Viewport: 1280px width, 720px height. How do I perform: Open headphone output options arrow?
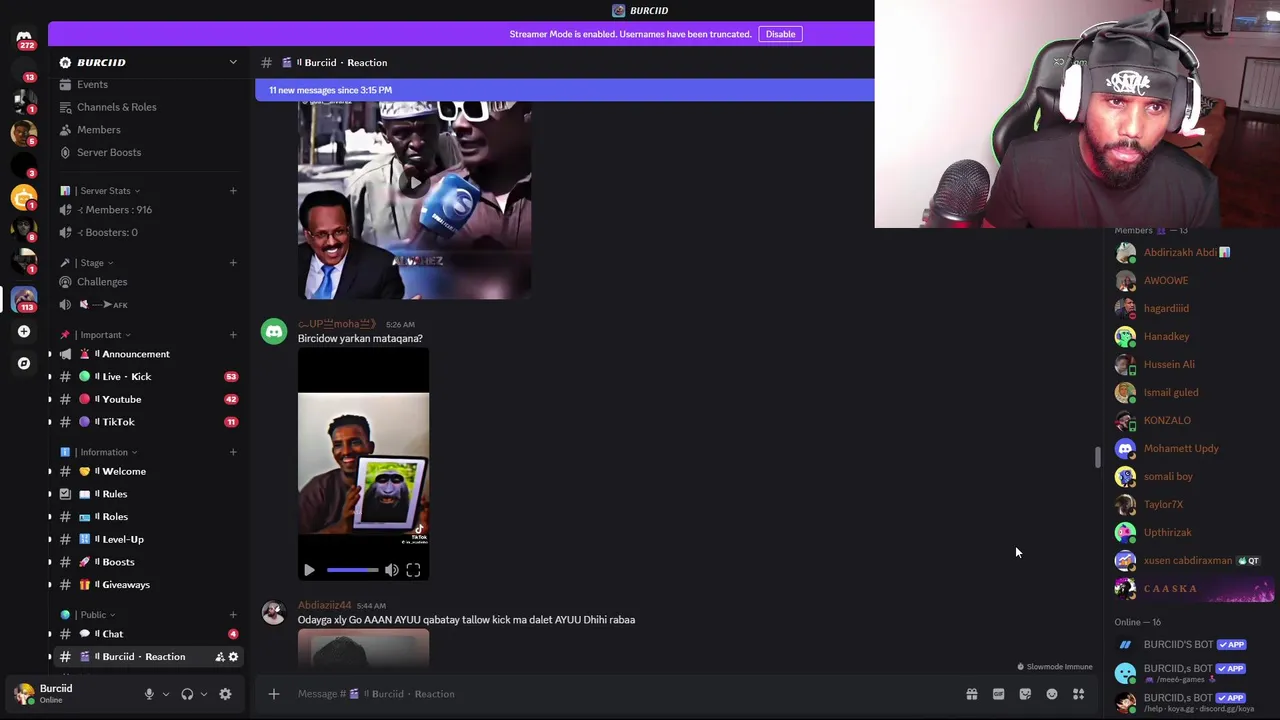[x=204, y=694]
